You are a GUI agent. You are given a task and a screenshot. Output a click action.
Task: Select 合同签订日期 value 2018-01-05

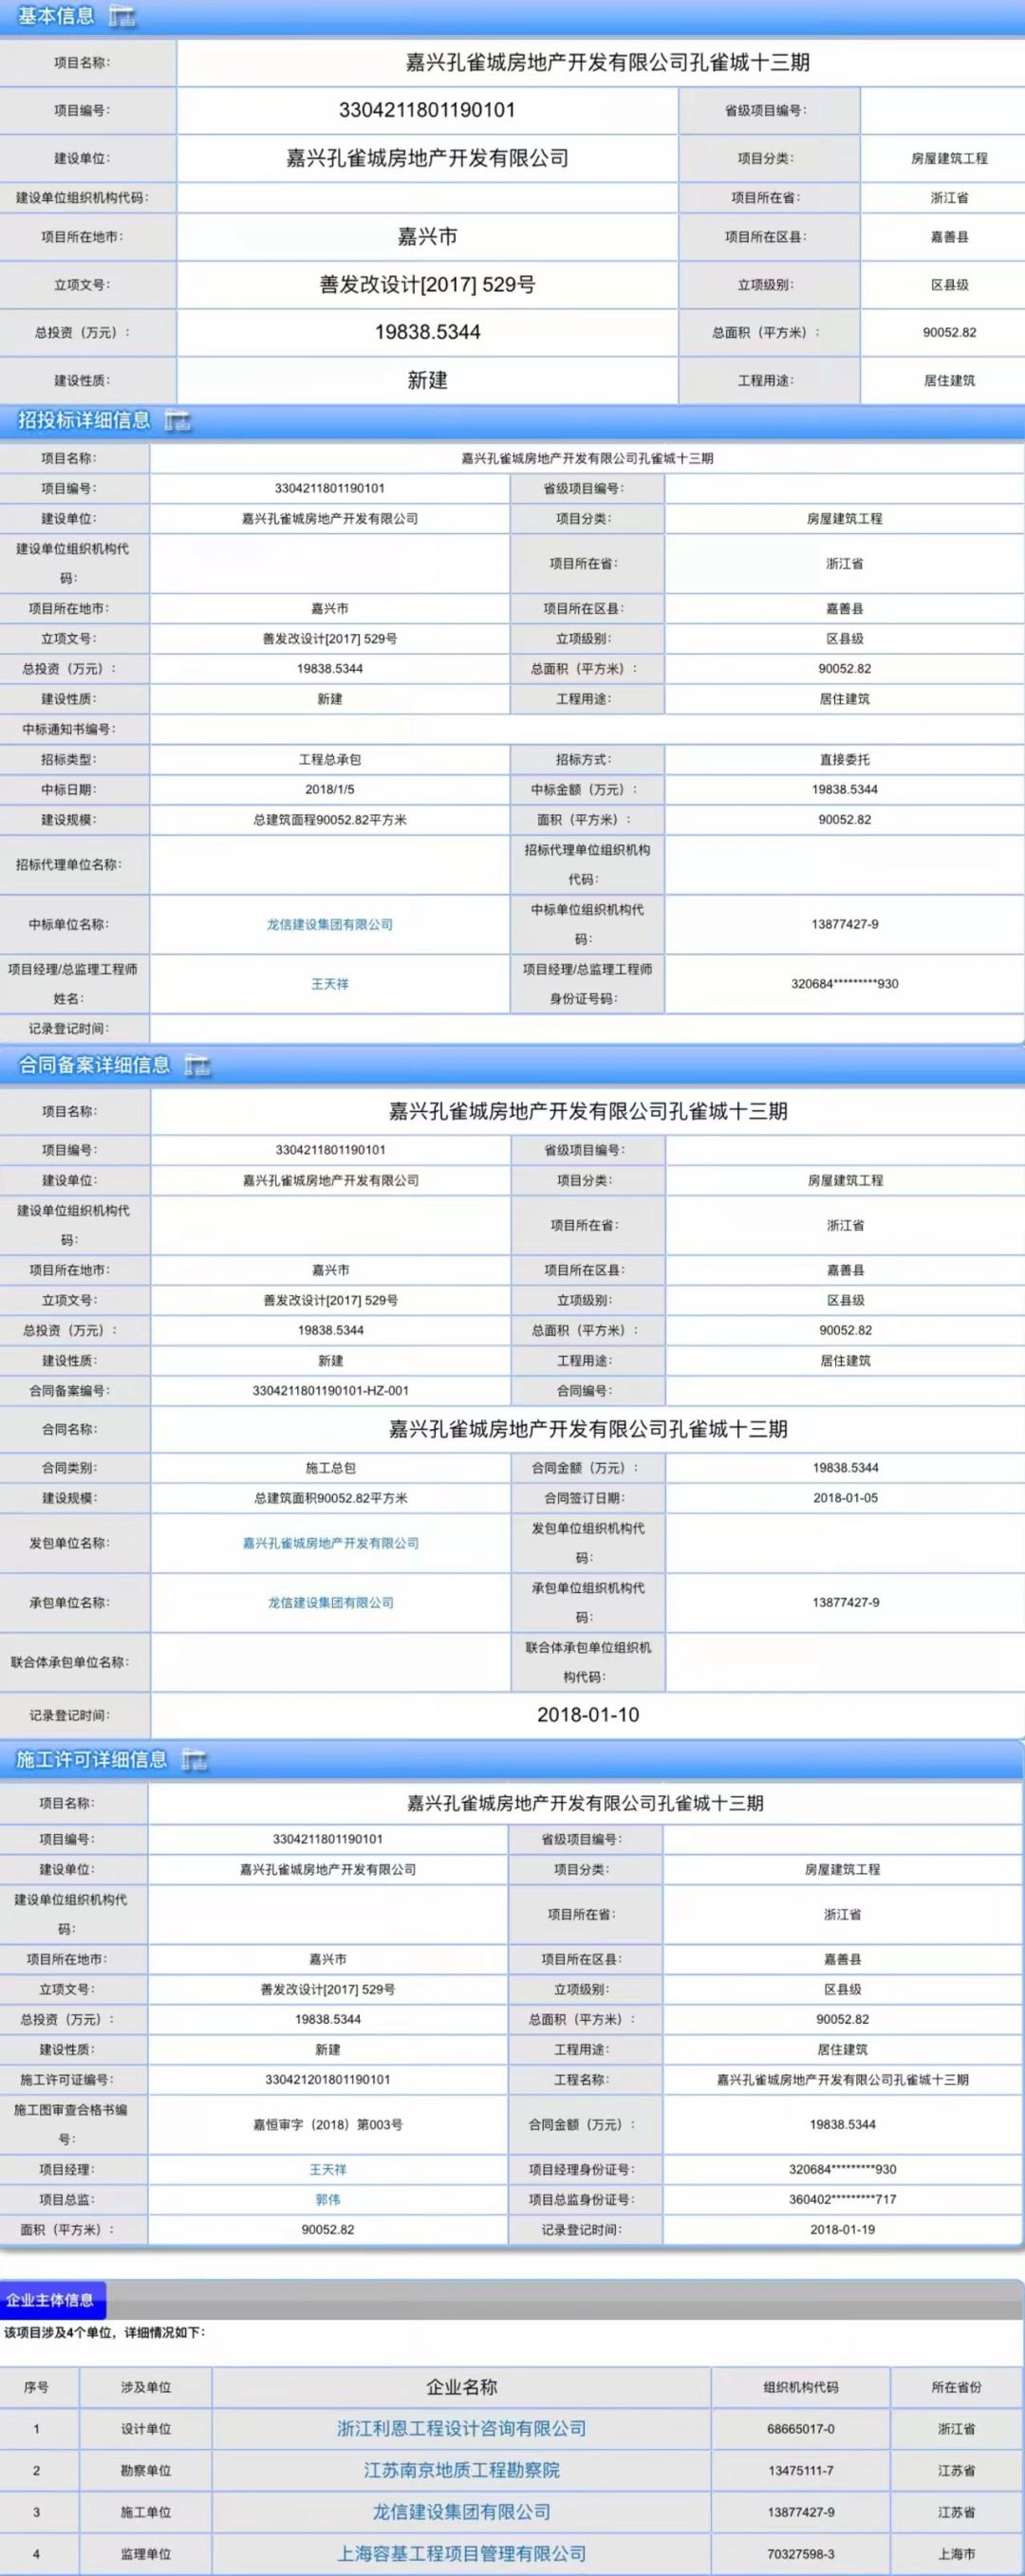[x=846, y=1498]
